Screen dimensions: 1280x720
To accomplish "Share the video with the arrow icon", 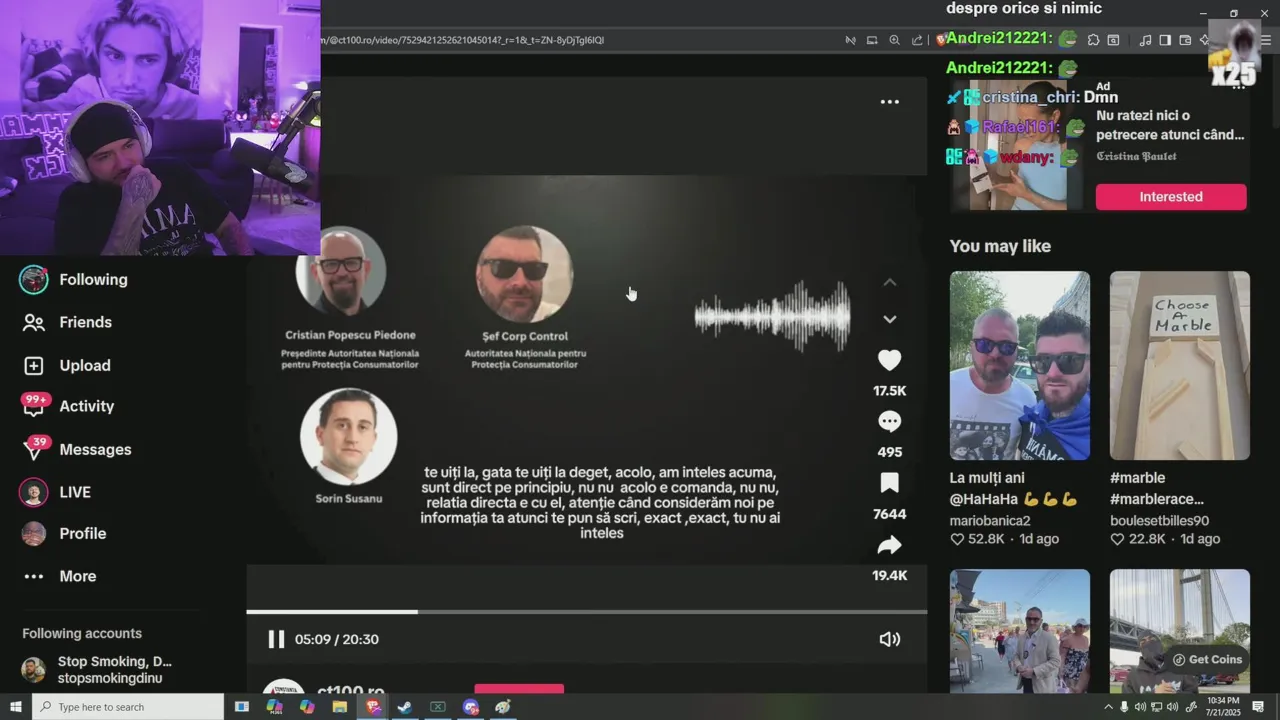I will (x=889, y=545).
